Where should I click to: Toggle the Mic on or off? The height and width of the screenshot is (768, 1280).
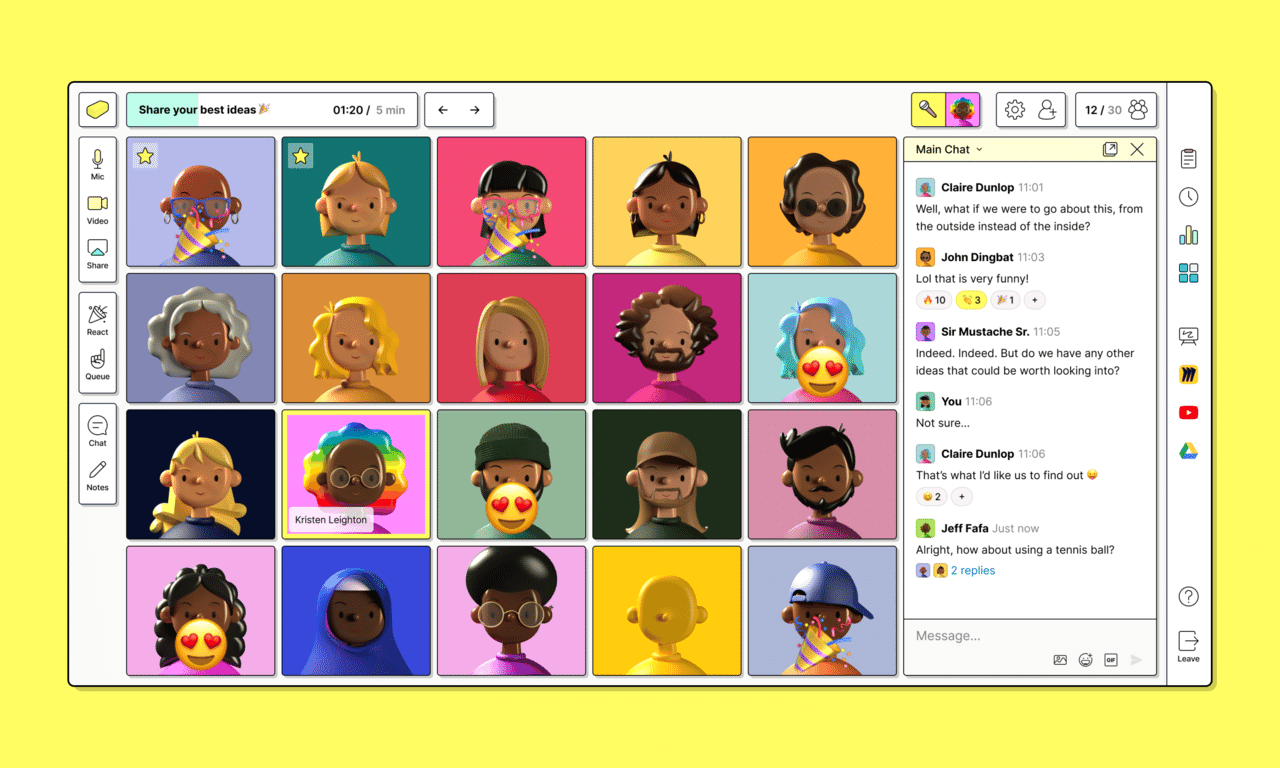point(97,164)
